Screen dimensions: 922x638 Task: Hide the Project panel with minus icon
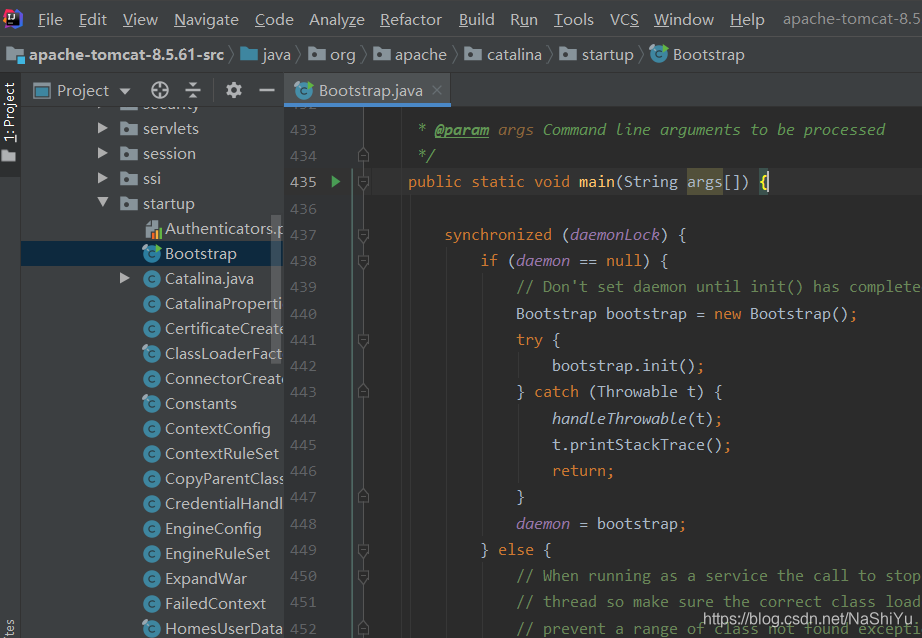pyautogui.click(x=267, y=91)
